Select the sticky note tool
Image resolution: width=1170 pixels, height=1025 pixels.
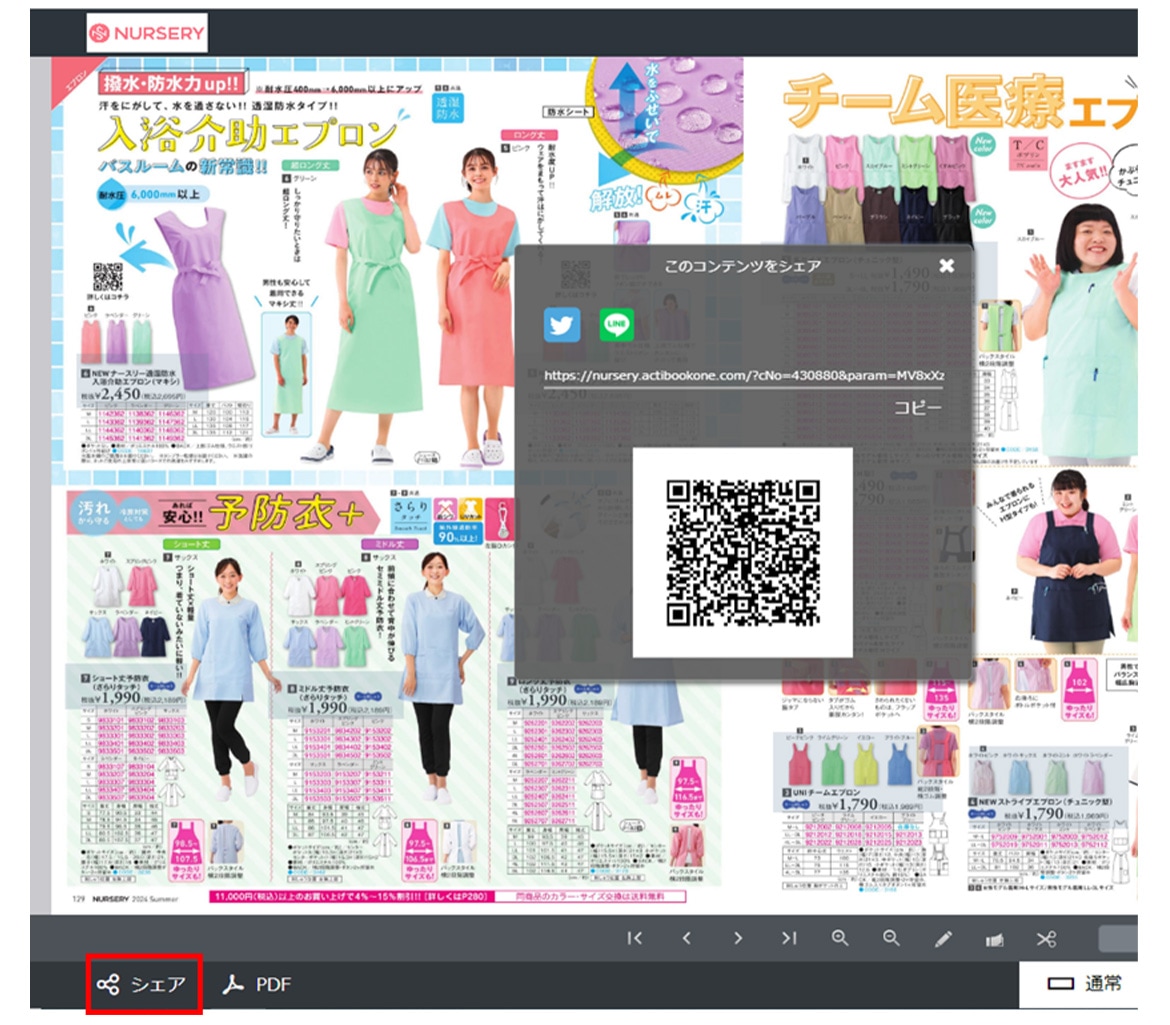pyautogui.click(x=995, y=939)
